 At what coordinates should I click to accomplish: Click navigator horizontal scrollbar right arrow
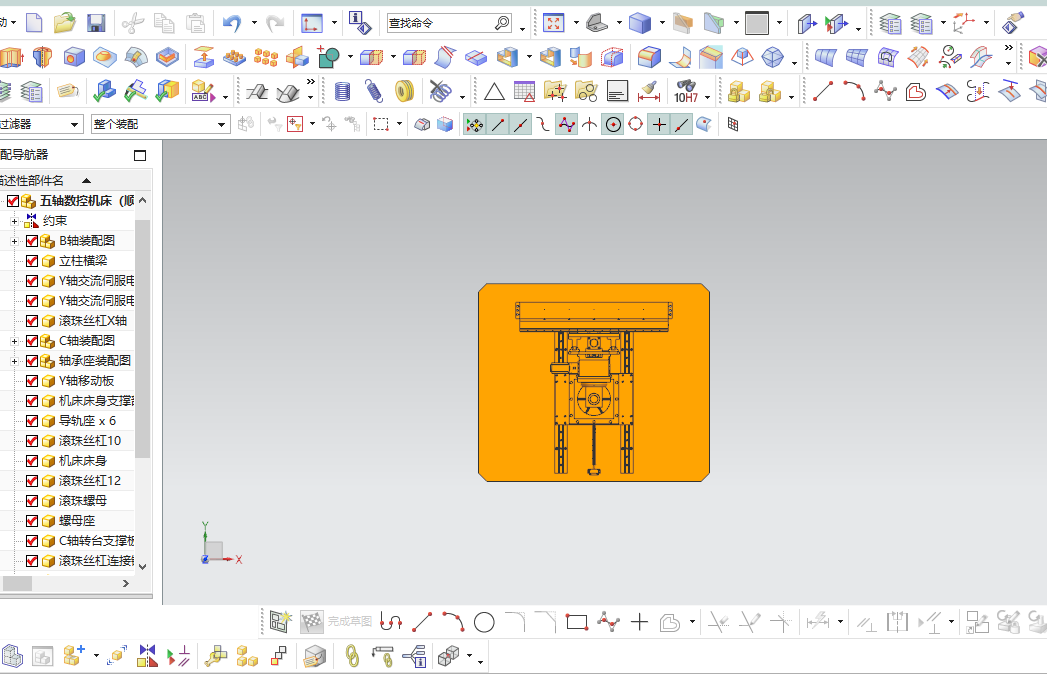coord(126,584)
